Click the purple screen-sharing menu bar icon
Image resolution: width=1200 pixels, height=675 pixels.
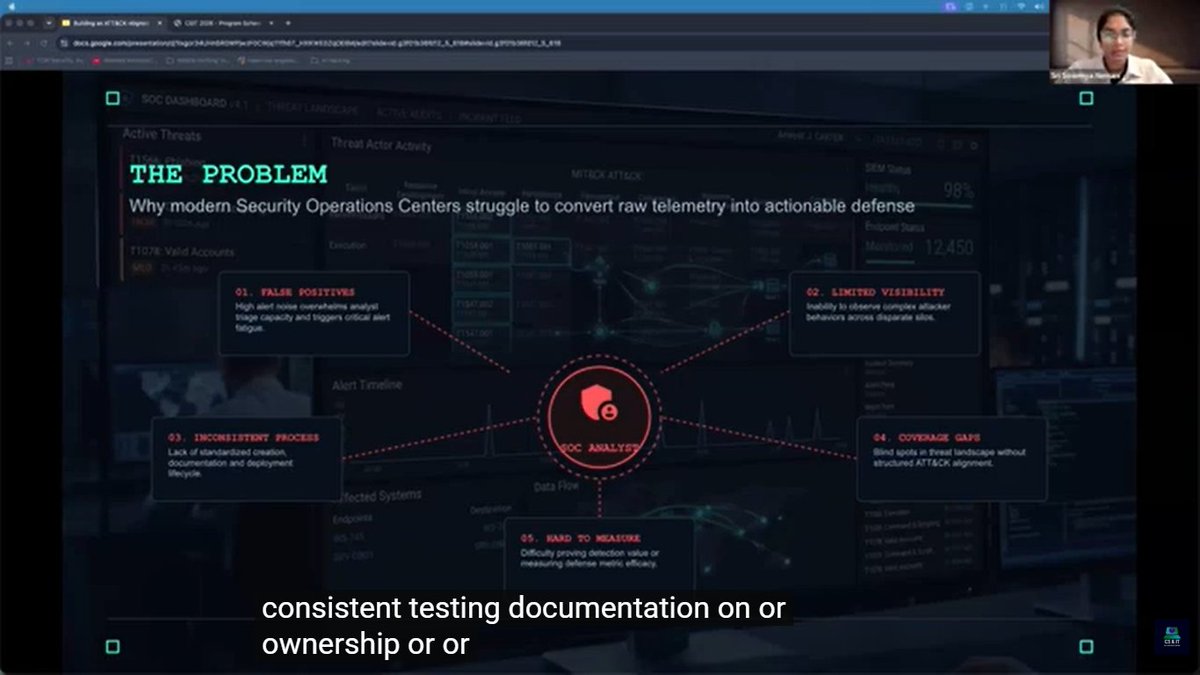(x=950, y=6)
